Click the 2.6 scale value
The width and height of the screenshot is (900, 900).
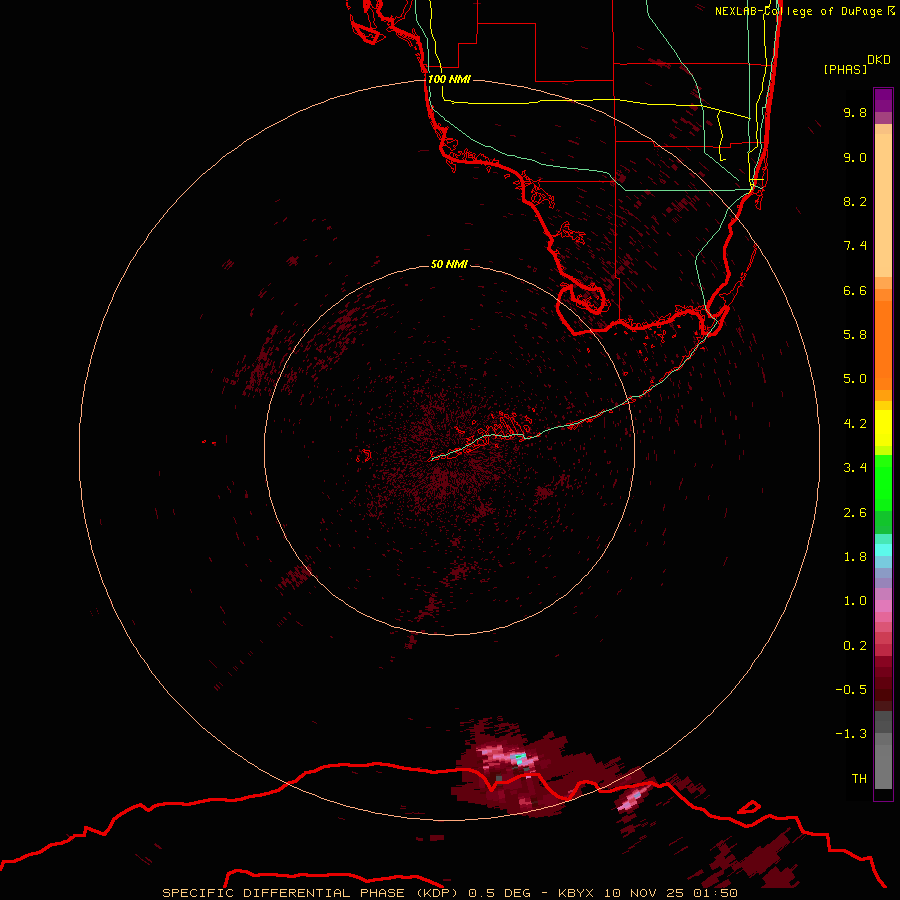point(855,513)
